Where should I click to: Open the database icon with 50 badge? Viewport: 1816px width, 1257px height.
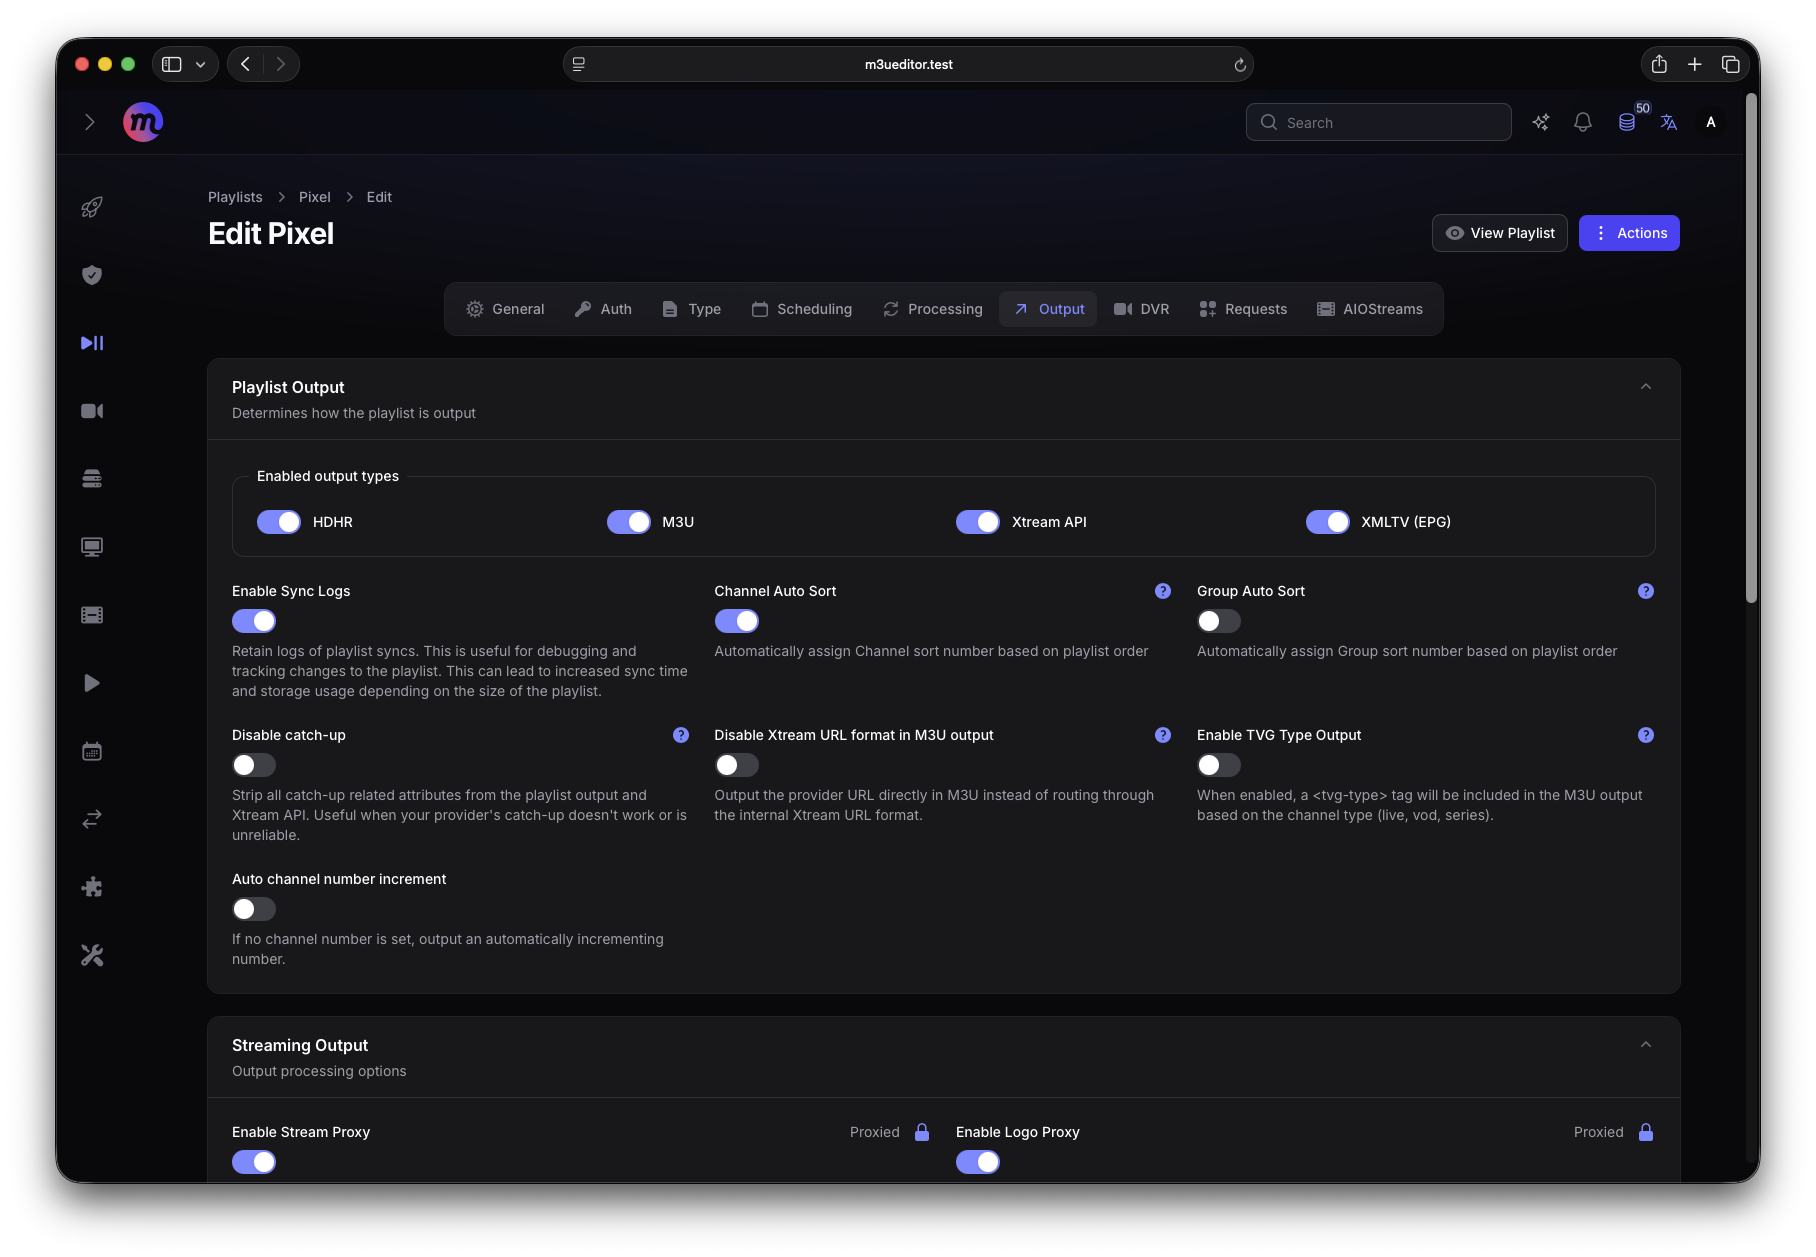[x=1627, y=122]
